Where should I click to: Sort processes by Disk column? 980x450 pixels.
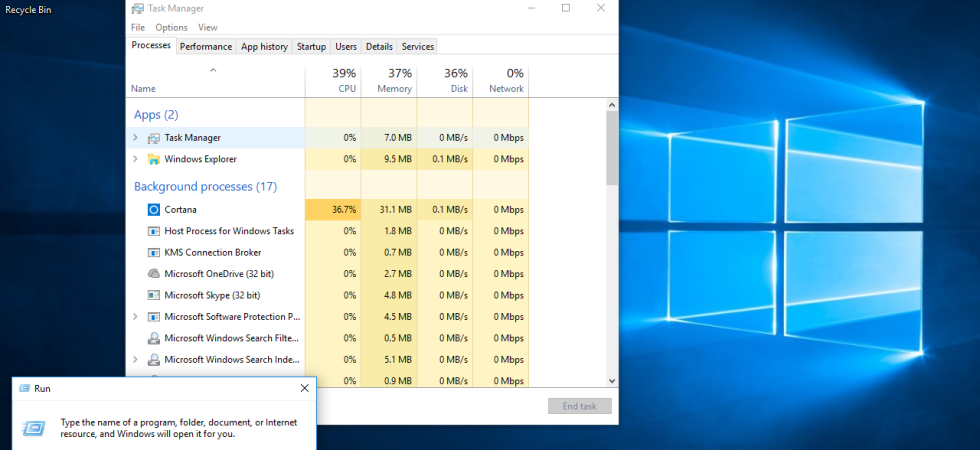click(444, 81)
